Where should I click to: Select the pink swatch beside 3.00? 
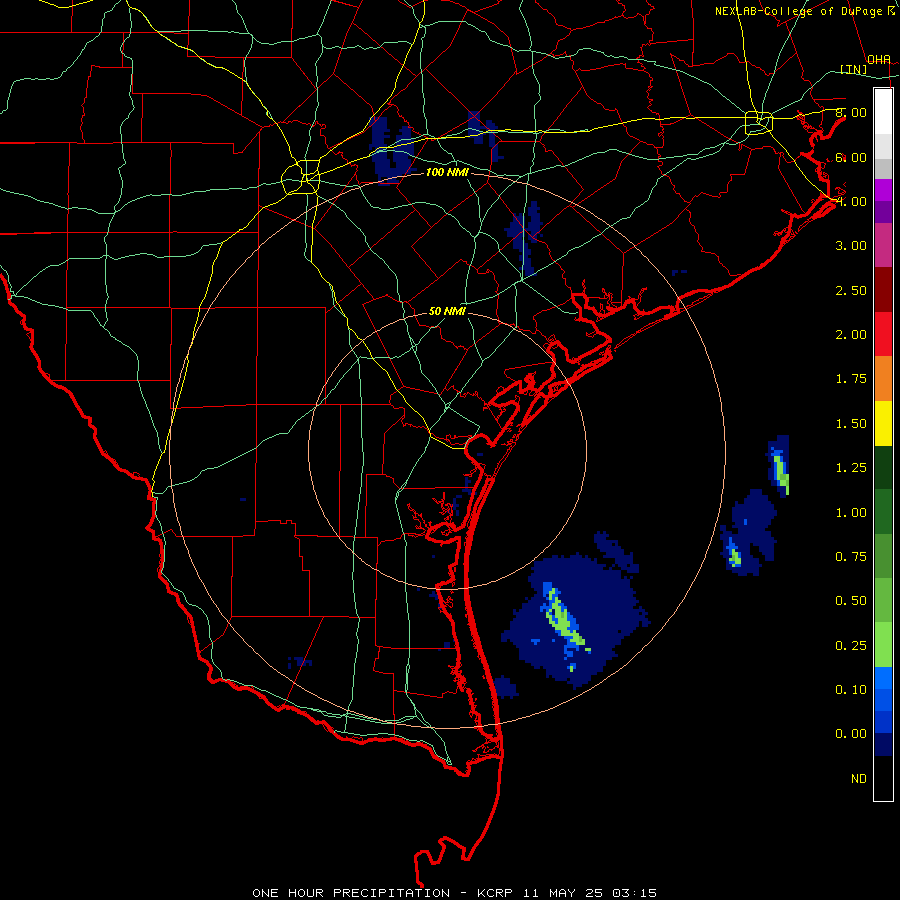pyautogui.click(x=883, y=246)
